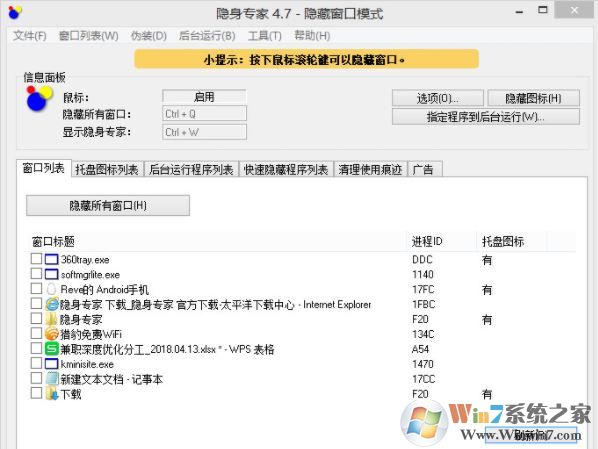
Task: Switch to 后台运行程序列表 tab
Action: coord(191,170)
